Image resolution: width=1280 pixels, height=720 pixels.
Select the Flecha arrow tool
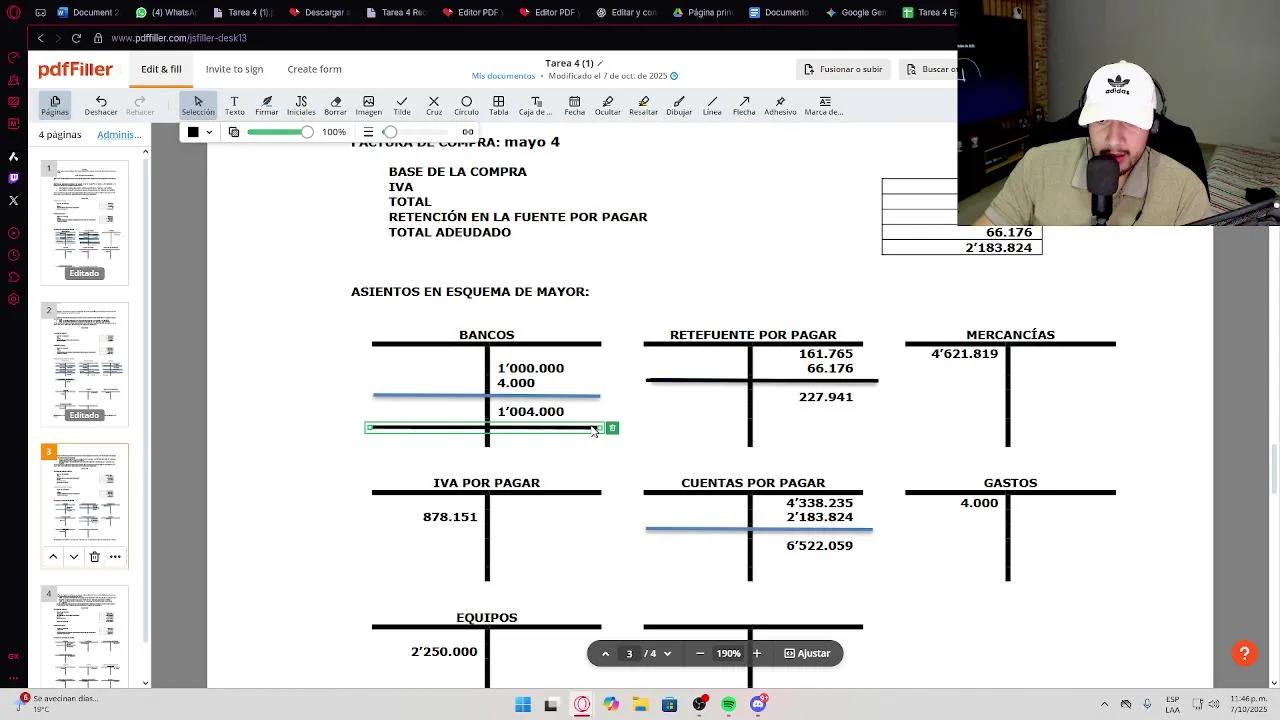coord(744,105)
